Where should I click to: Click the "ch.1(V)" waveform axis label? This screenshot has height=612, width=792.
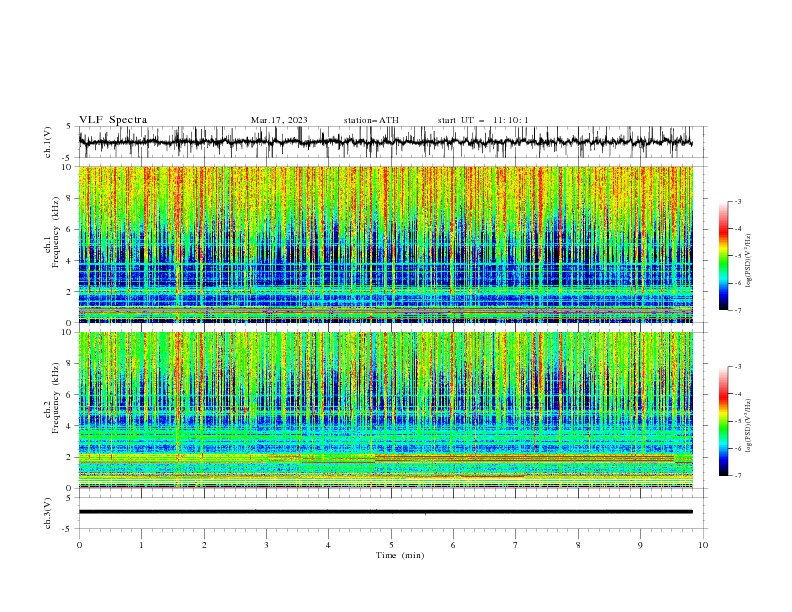[48, 142]
